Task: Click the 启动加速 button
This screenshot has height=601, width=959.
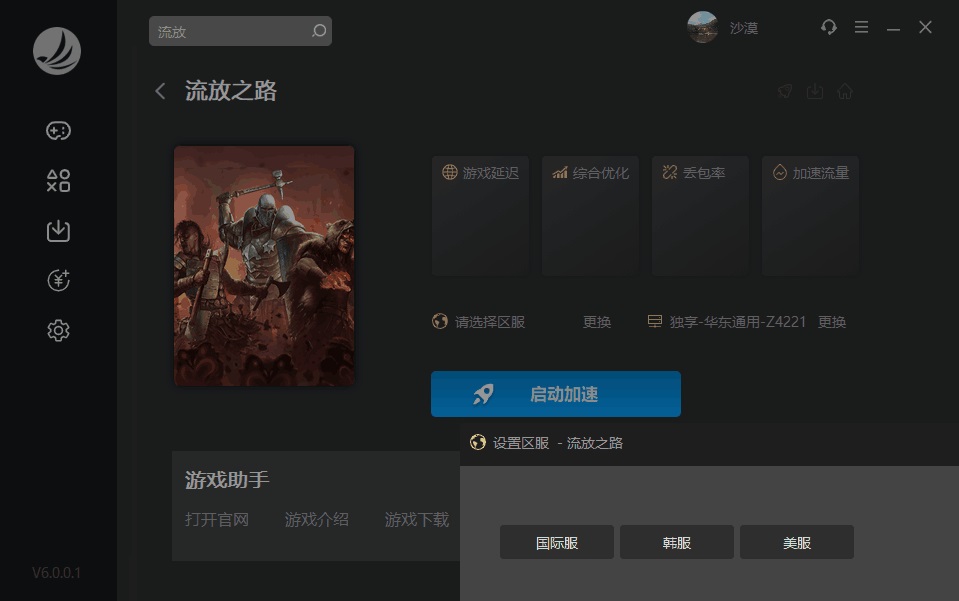Action: click(x=555, y=394)
